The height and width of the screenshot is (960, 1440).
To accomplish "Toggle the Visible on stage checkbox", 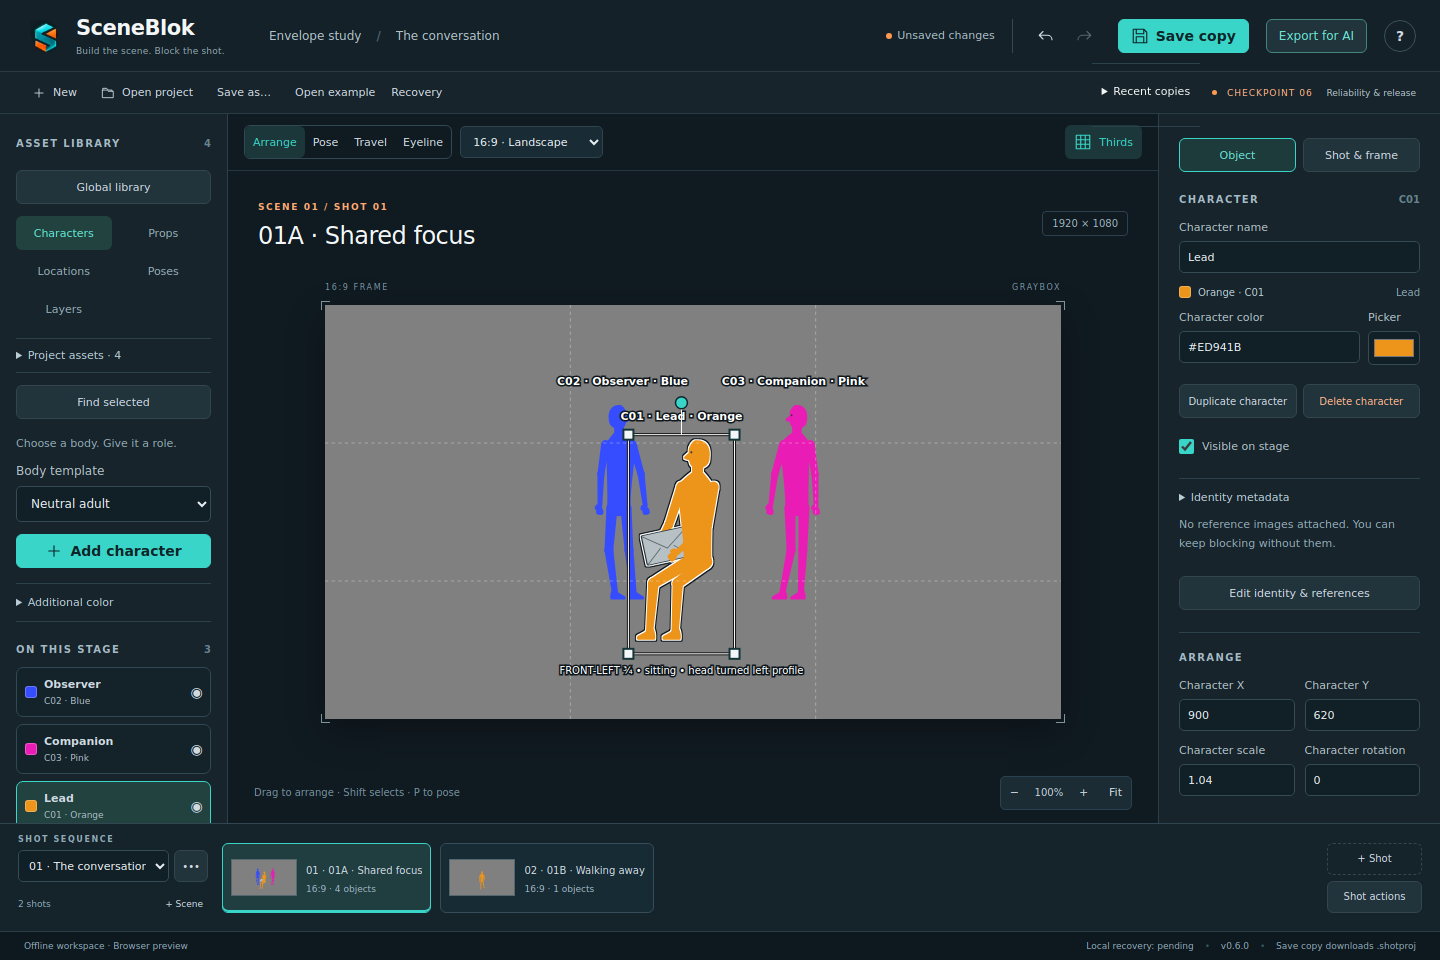I will 1187,447.
